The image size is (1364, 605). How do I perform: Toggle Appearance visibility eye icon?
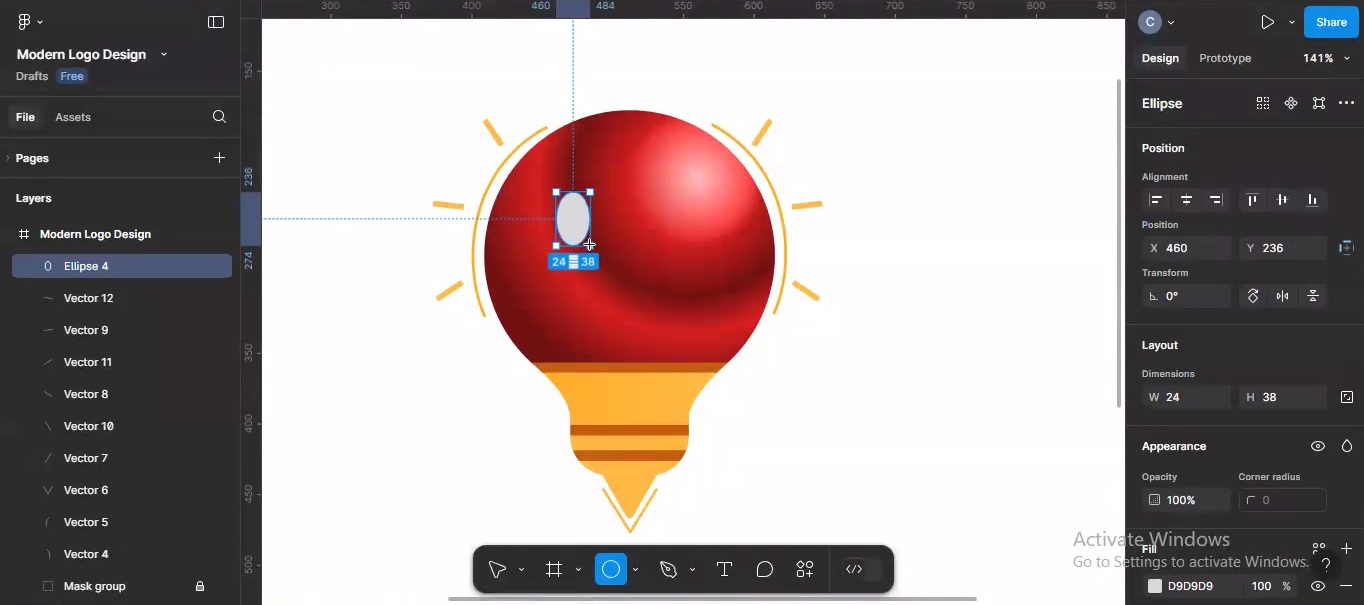click(x=1318, y=446)
